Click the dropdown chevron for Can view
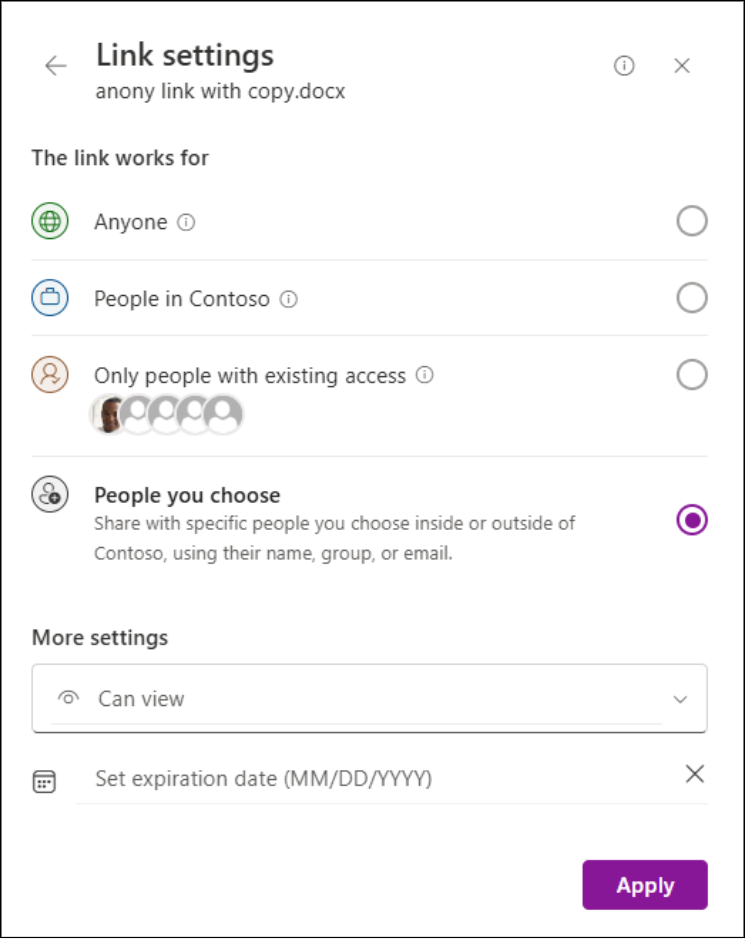The image size is (745, 939). tap(680, 699)
